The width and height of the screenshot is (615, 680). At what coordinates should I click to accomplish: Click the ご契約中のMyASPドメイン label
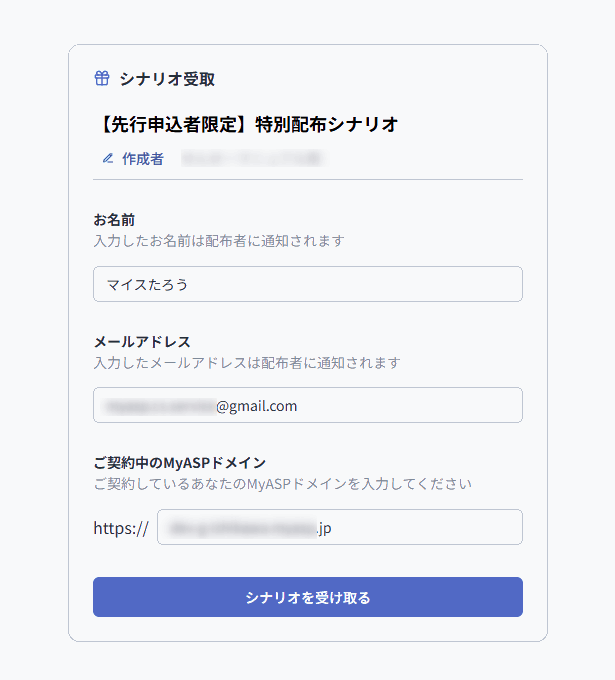coord(179,462)
